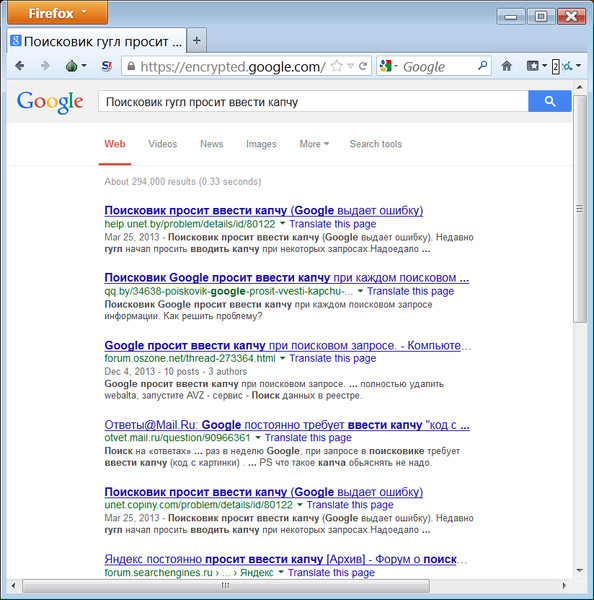
Task: Translate the forum.searchengines.ru result page
Action: tap(331, 572)
